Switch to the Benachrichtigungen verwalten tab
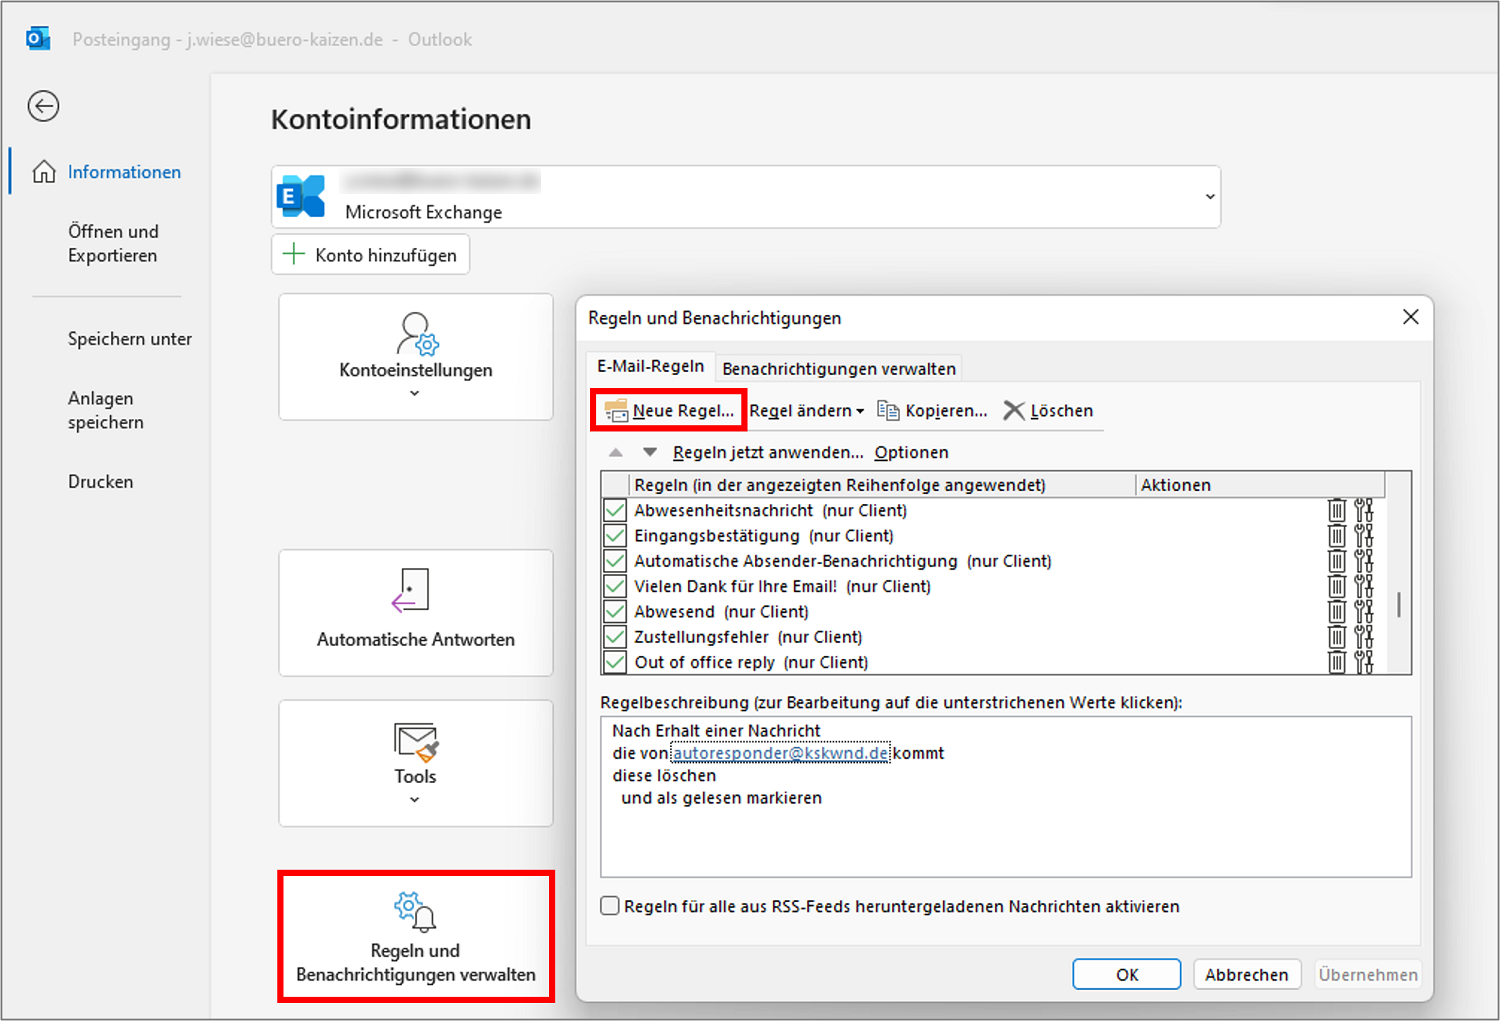This screenshot has width=1500, height=1021. coord(838,368)
